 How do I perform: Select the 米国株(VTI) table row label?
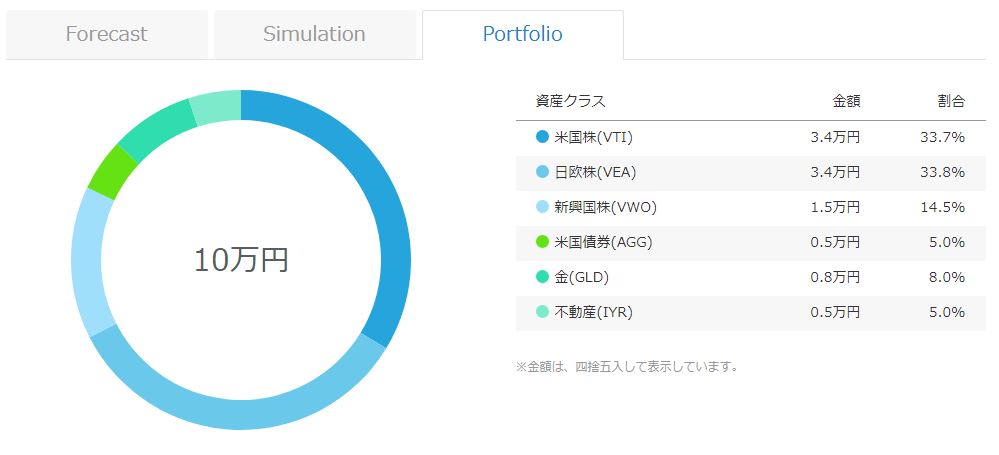(x=593, y=137)
